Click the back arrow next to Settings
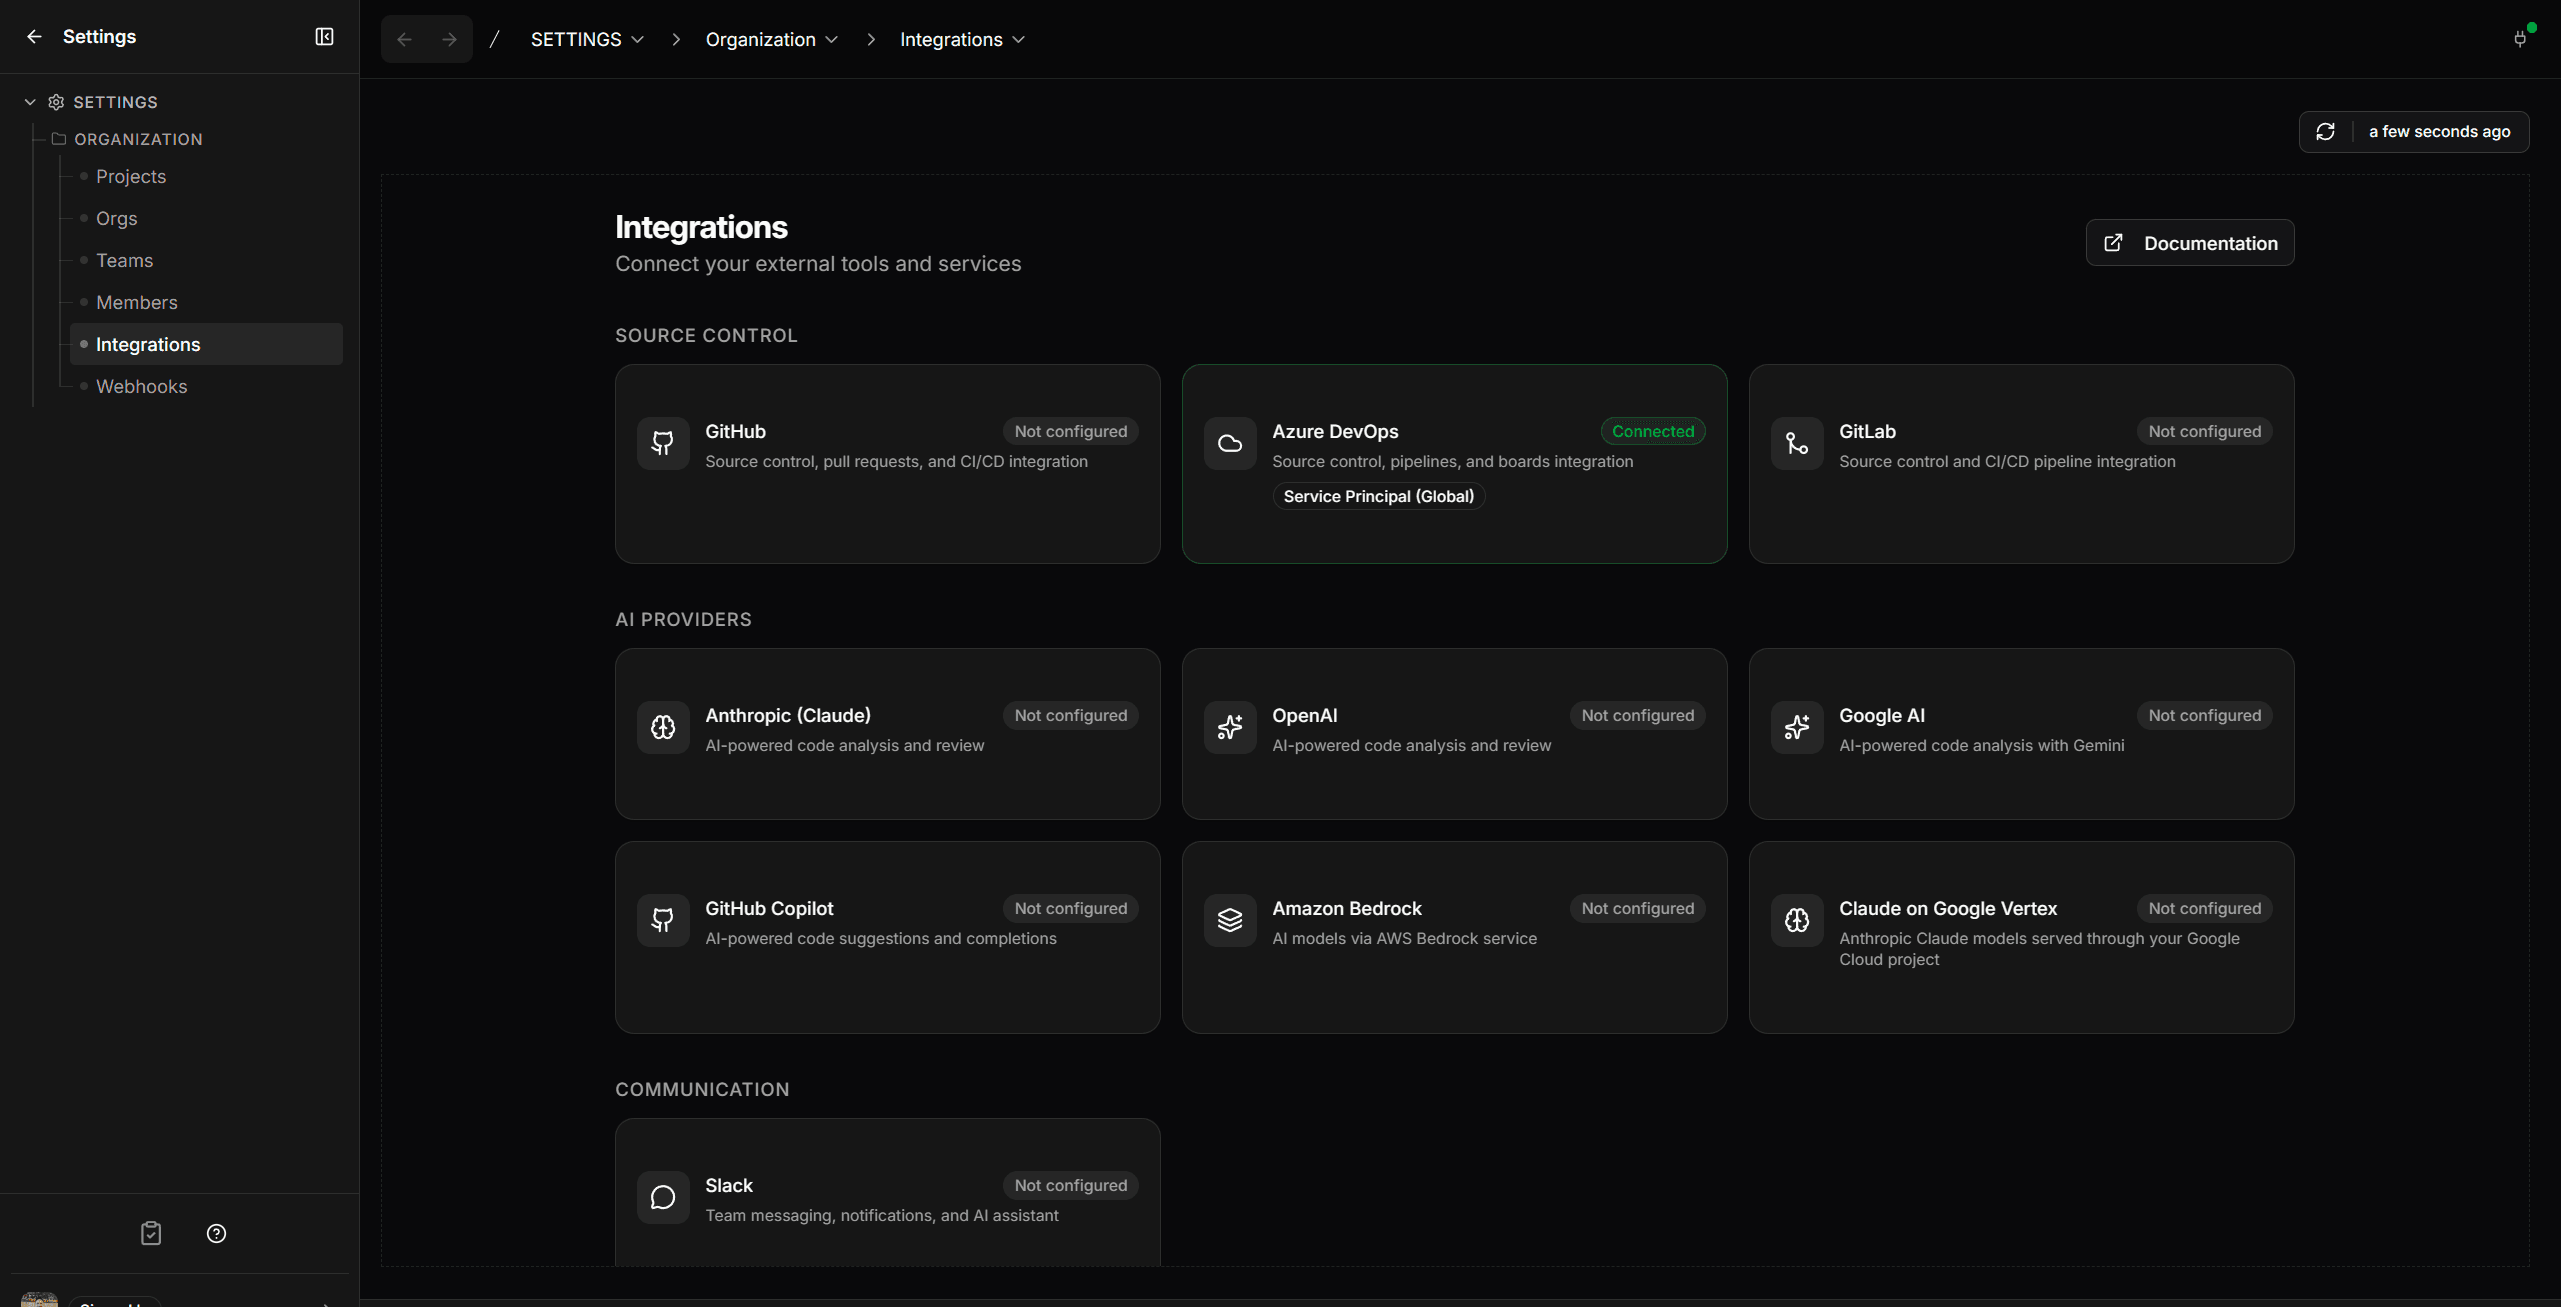This screenshot has width=2561, height=1307. [x=34, y=37]
